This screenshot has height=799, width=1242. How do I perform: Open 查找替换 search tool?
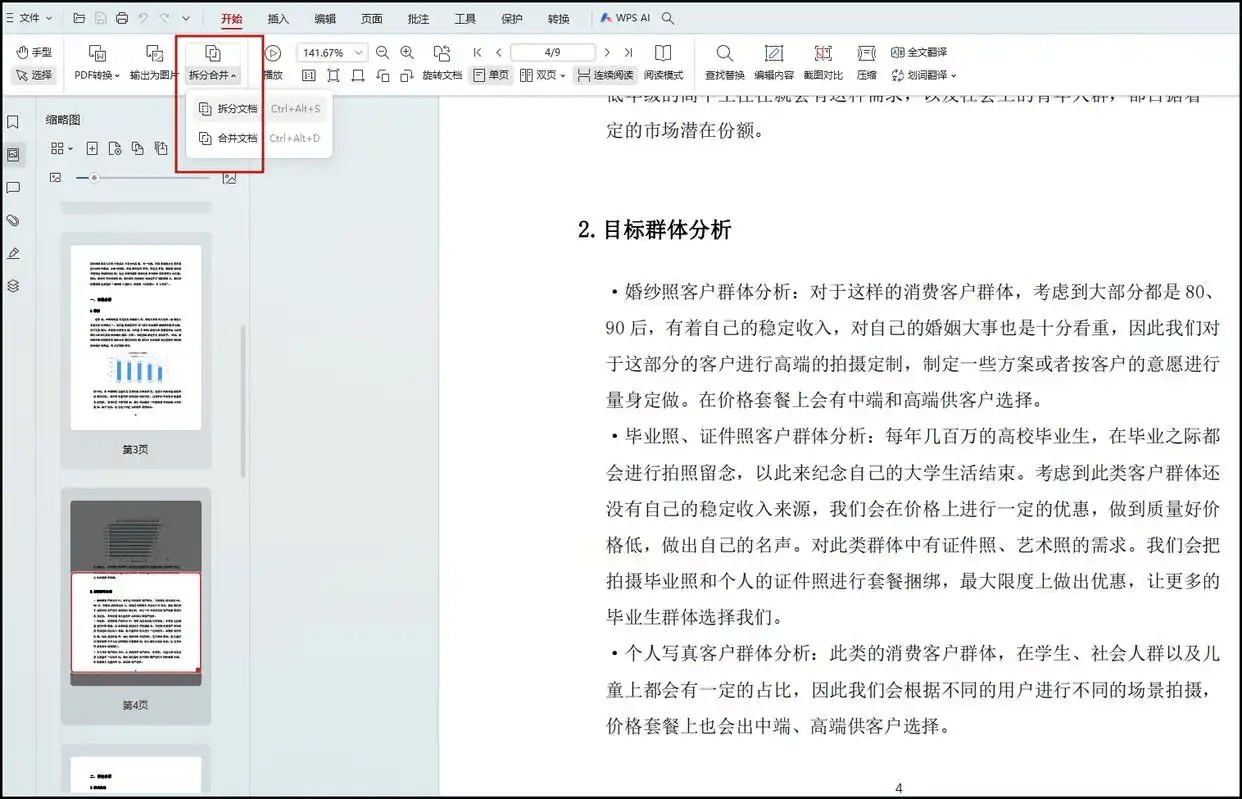pos(724,54)
